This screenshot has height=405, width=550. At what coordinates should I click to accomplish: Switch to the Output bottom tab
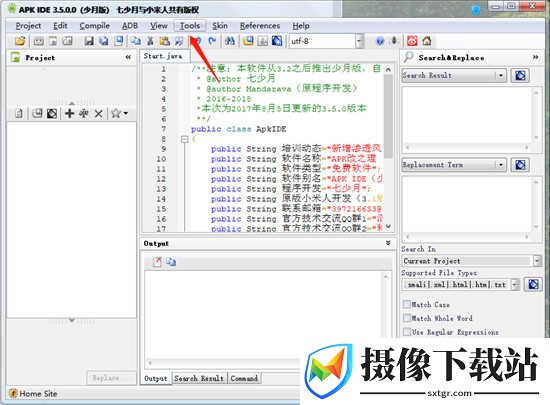pyautogui.click(x=156, y=379)
